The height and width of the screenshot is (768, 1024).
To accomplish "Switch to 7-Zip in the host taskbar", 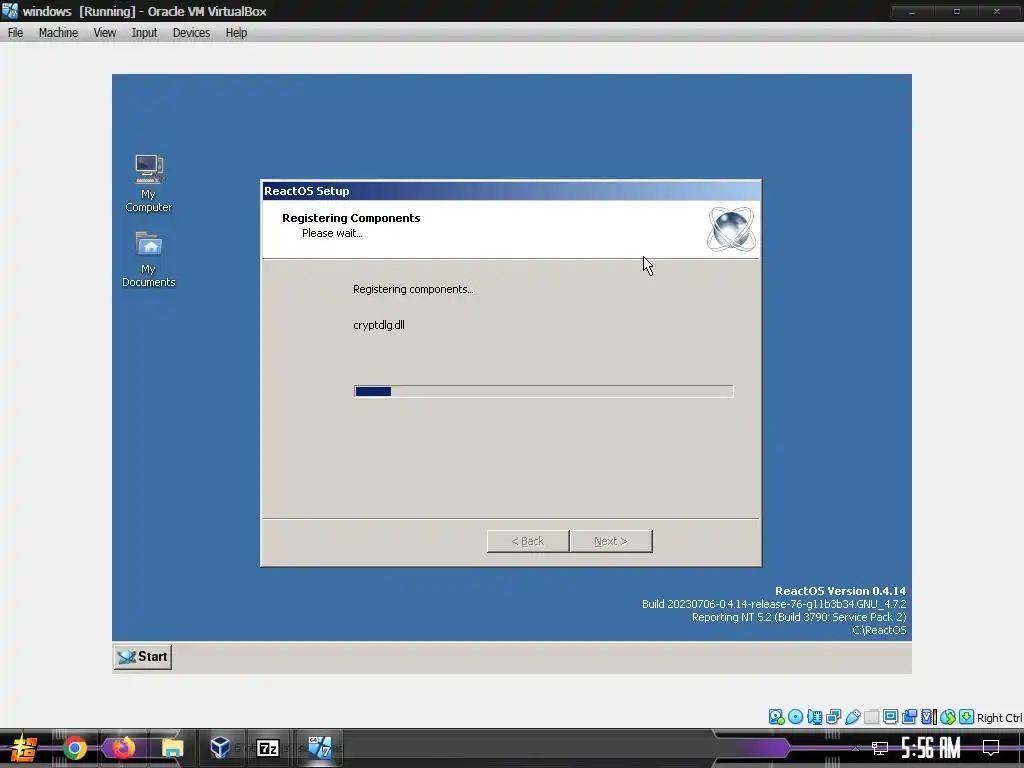I will click(x=268, y=748).
